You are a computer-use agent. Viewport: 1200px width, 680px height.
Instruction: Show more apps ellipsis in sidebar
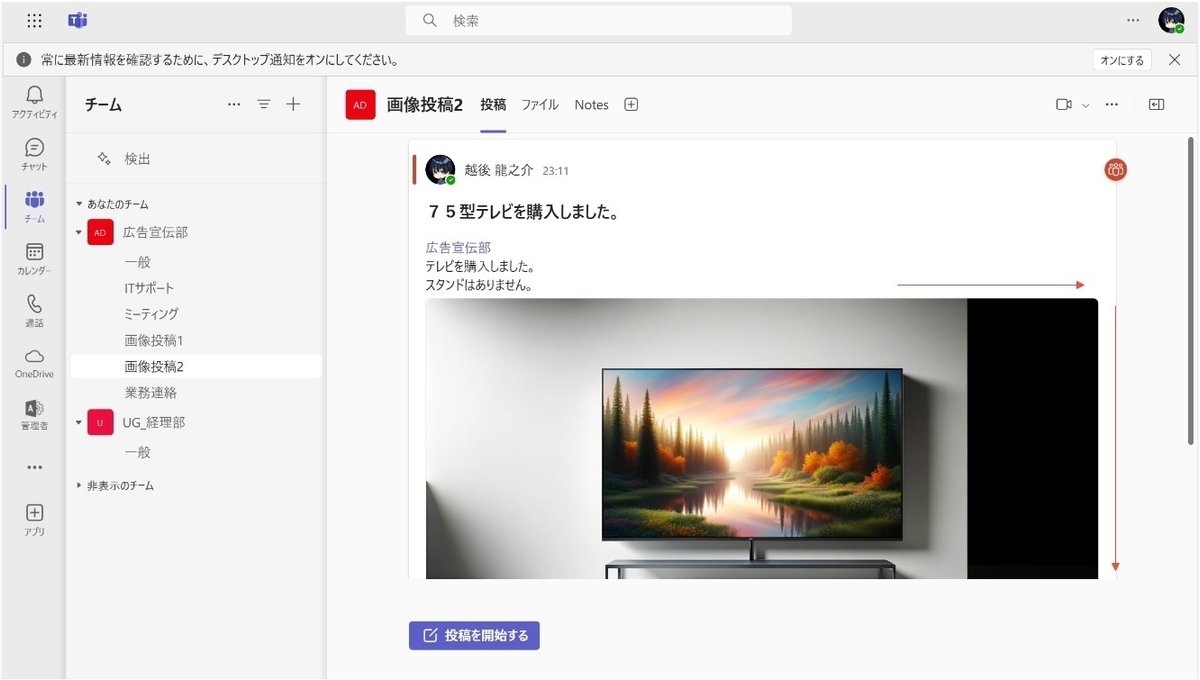point(34,467)
